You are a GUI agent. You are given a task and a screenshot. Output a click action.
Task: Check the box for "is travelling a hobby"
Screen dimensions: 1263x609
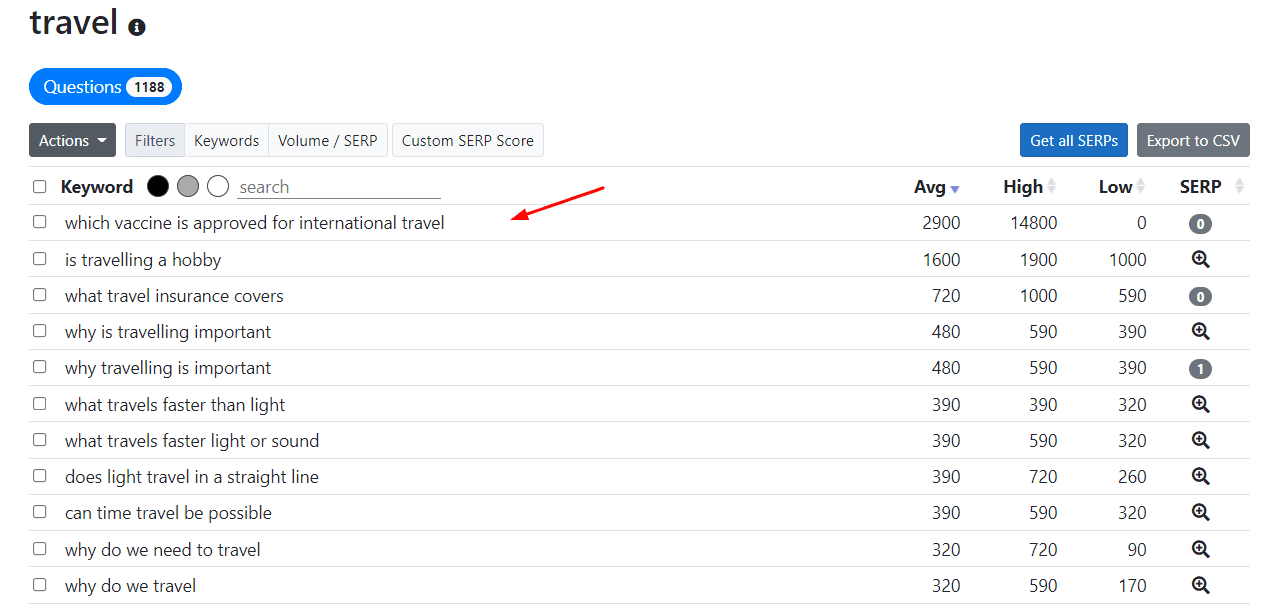click(x=40, y=259)
